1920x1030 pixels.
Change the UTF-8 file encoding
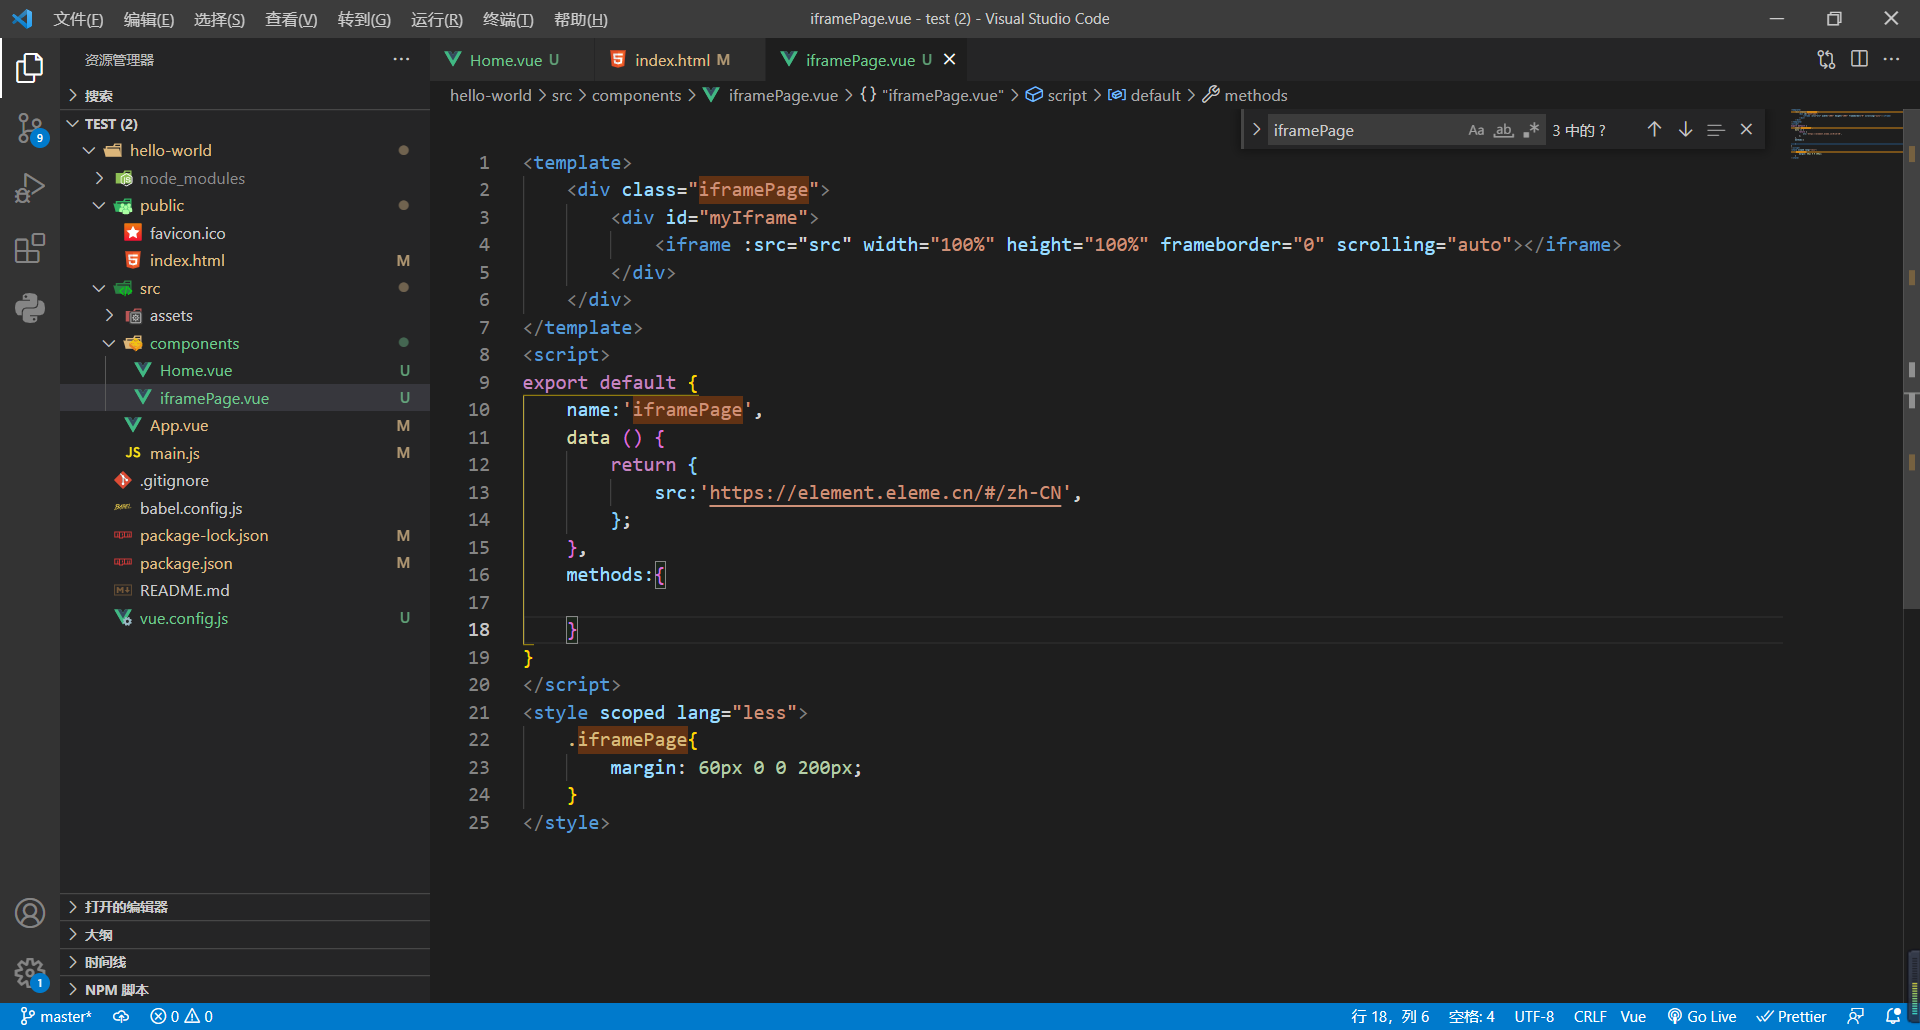1534,1016
